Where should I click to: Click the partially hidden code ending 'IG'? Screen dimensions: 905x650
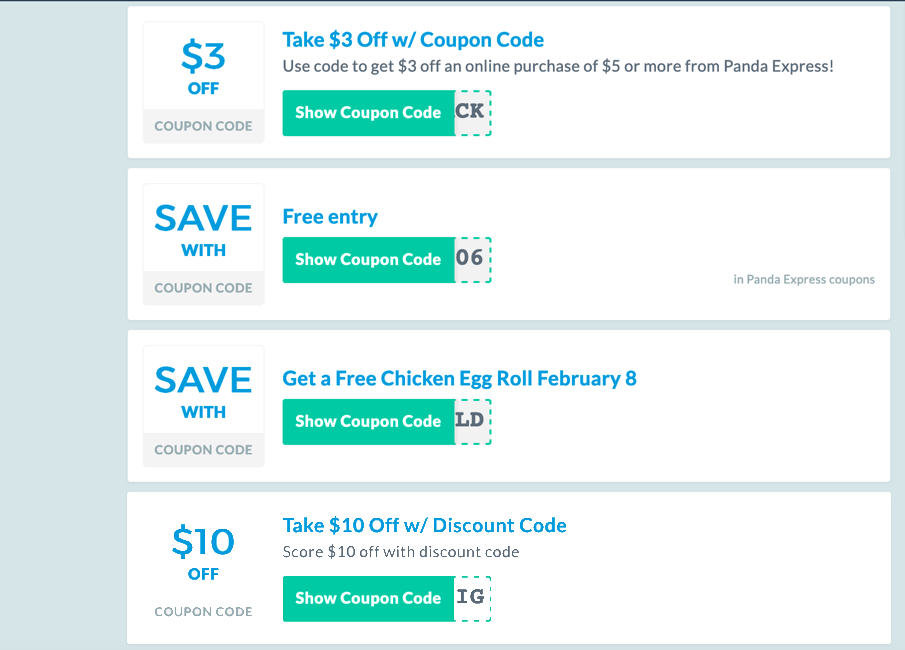pyautogui.click(x=471, y=599)
